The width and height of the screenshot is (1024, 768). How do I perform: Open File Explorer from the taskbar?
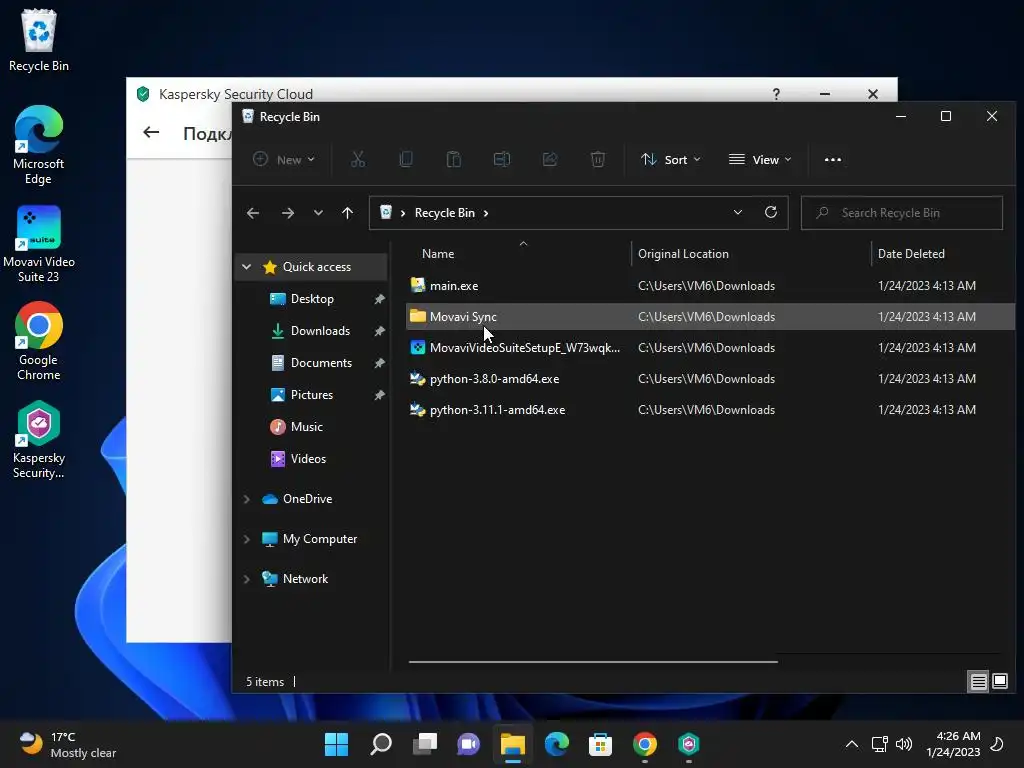click(x=513, y=744)
